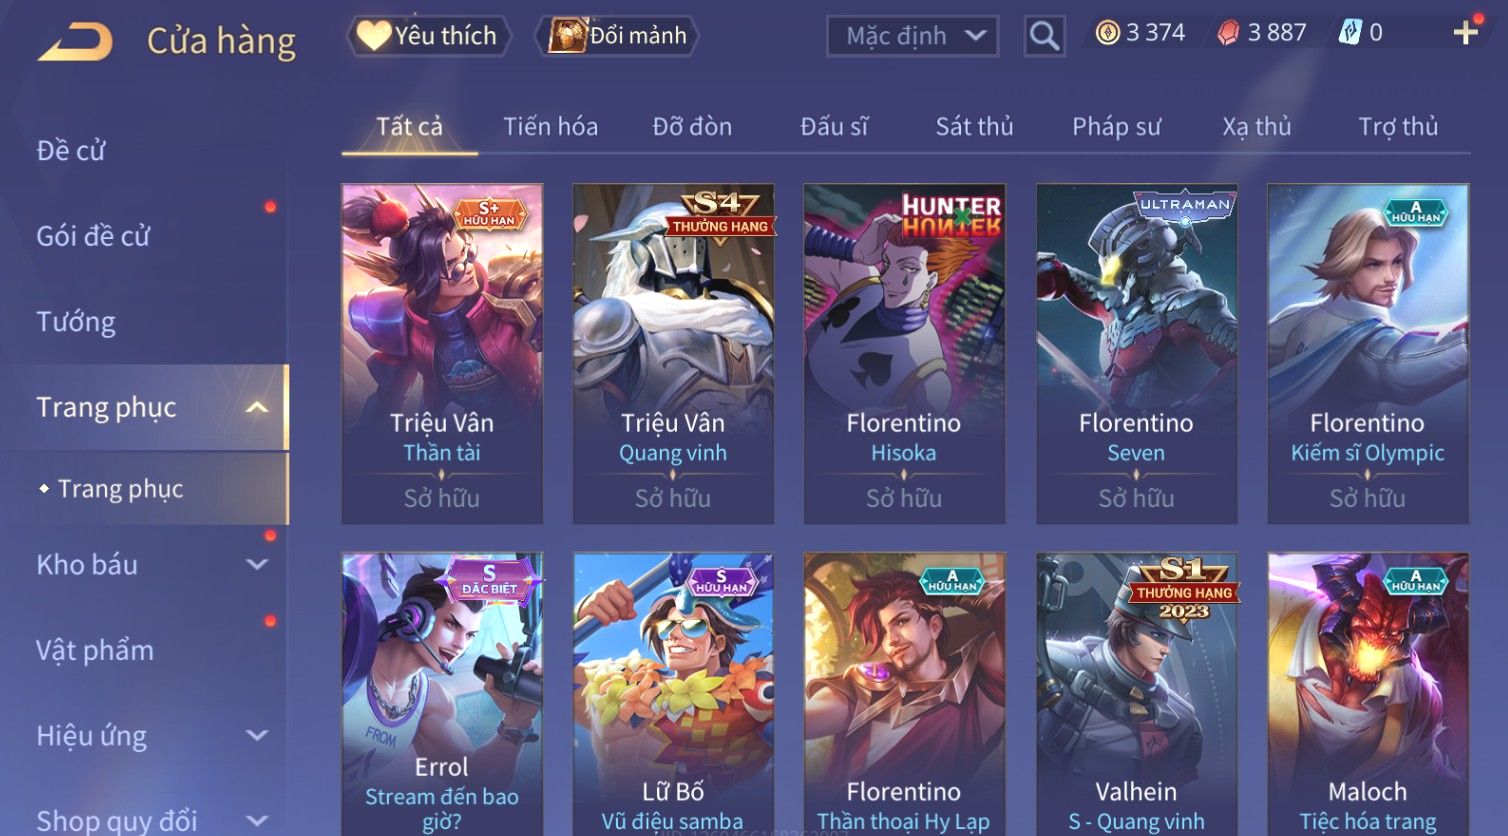Switch to the Pháp sư tab
The image size is (1508, 836).
coord(1116,127)
